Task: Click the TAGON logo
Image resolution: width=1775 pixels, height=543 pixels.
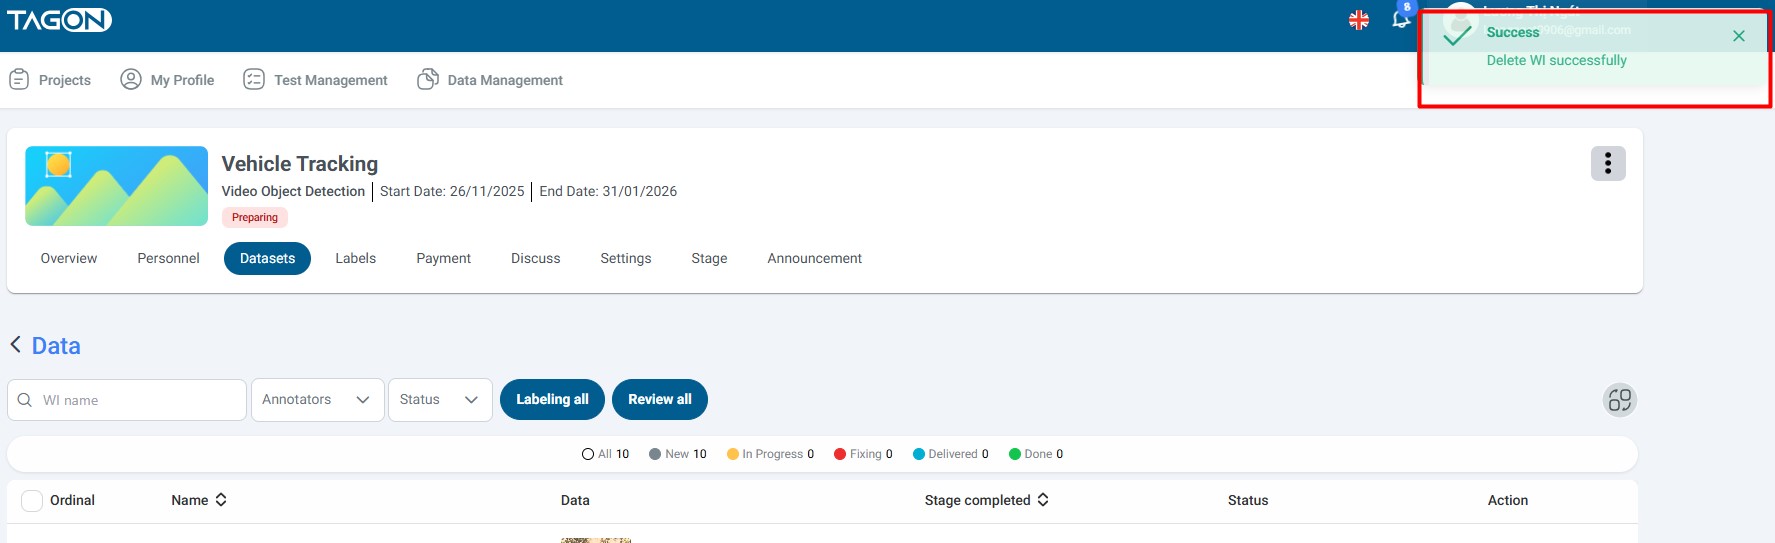Action: coord(59,20)
